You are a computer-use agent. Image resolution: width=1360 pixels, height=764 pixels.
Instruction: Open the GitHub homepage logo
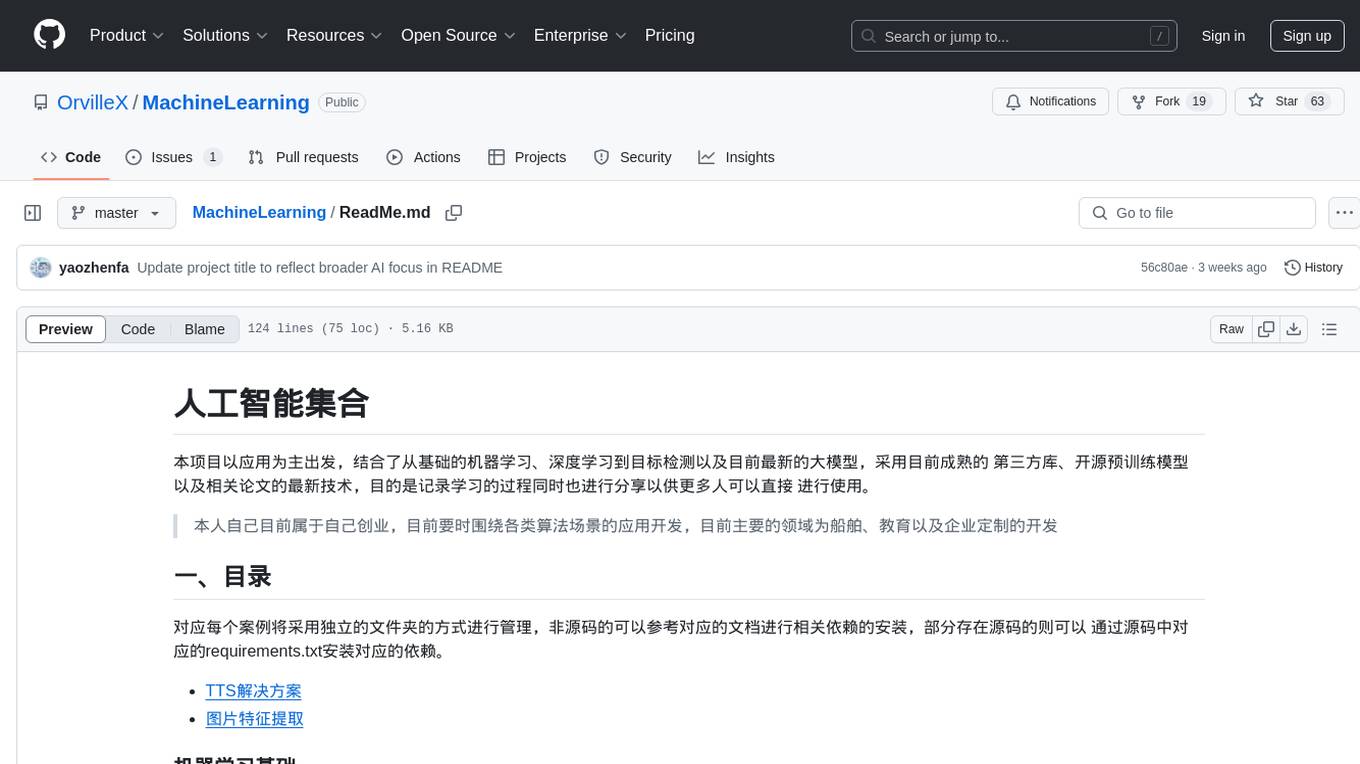[49, 35]
